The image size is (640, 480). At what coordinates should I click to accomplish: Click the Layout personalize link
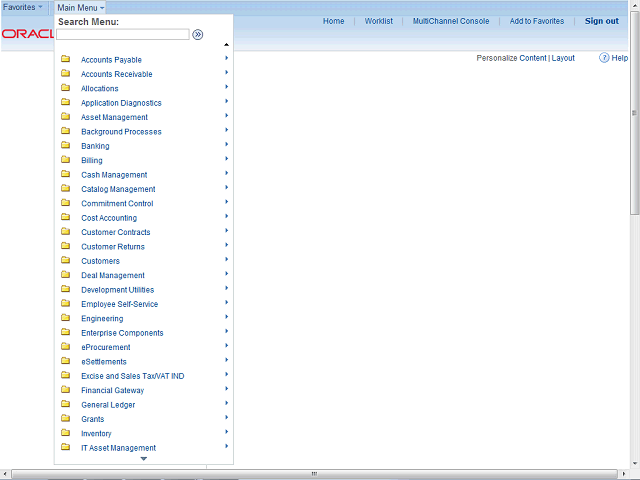coord(563,58)
